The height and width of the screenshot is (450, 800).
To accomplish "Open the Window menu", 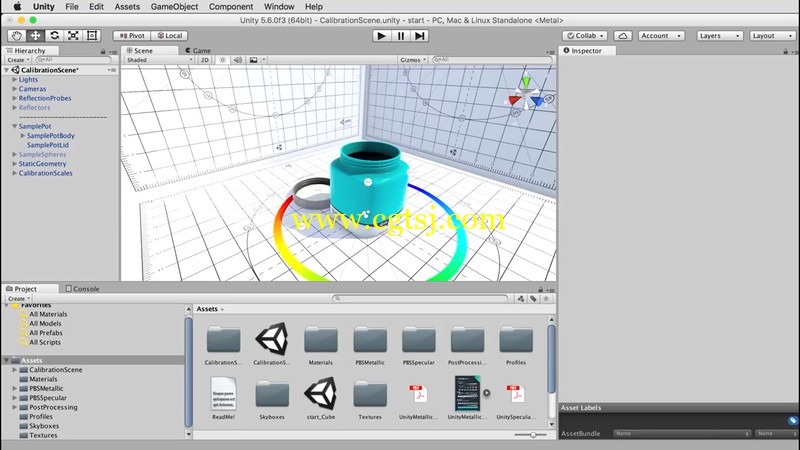I will pos(279,7).
